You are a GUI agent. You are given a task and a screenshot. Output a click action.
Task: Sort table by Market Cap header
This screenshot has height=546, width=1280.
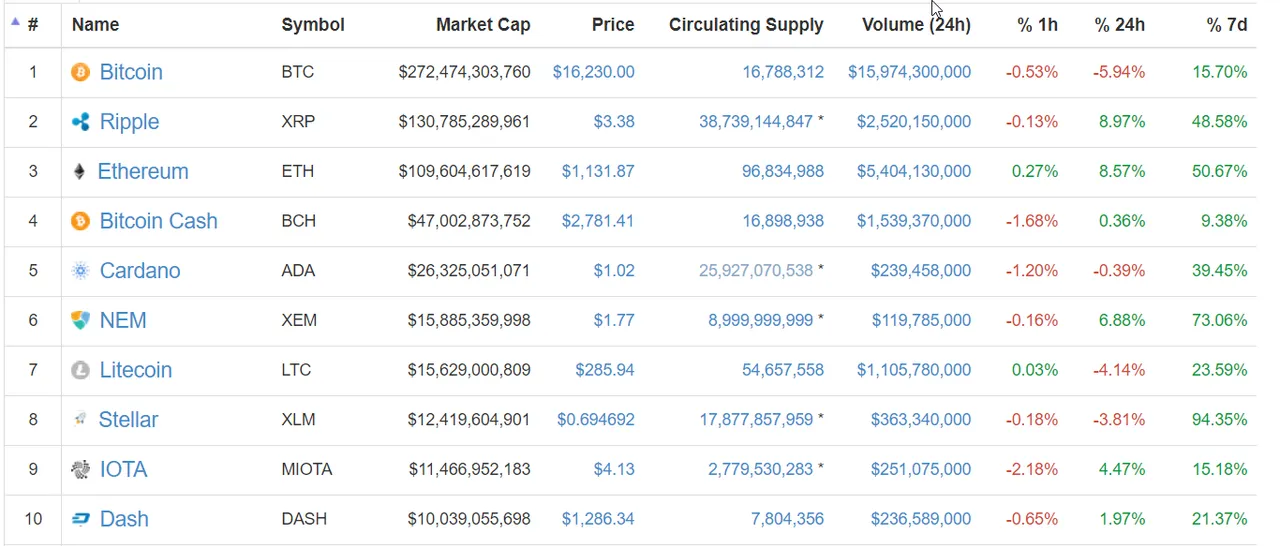[x=483, y=25]
